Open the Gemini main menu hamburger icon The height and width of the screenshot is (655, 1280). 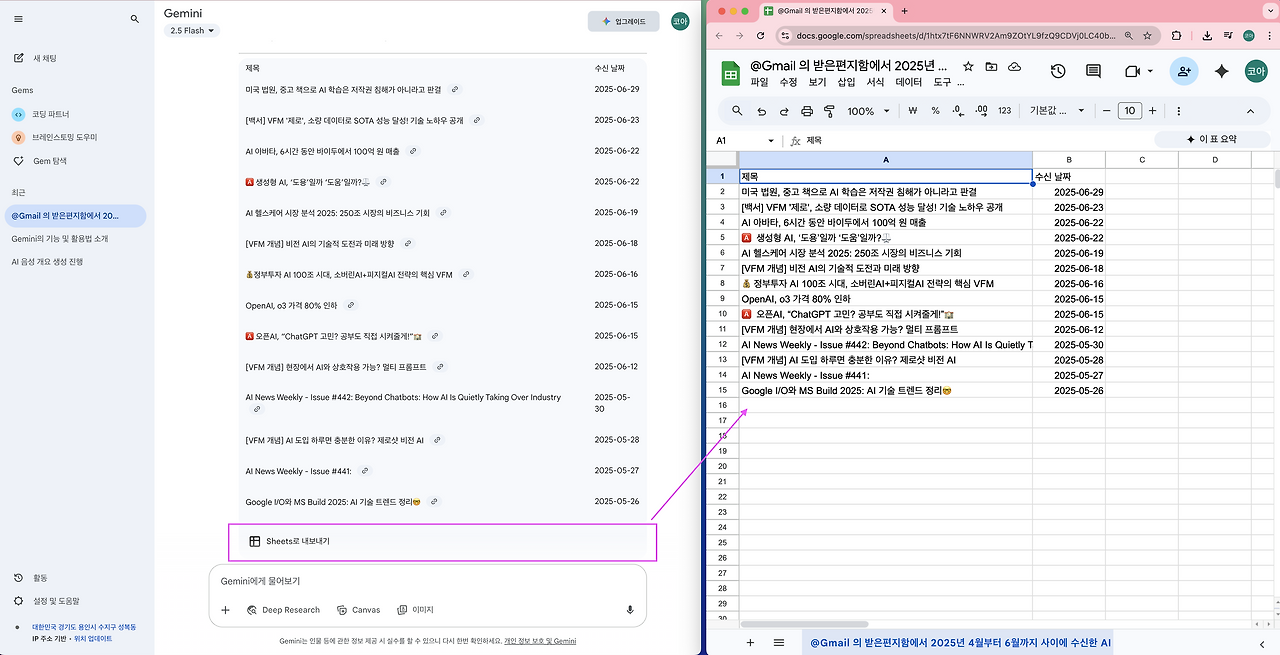coord(18,19)
